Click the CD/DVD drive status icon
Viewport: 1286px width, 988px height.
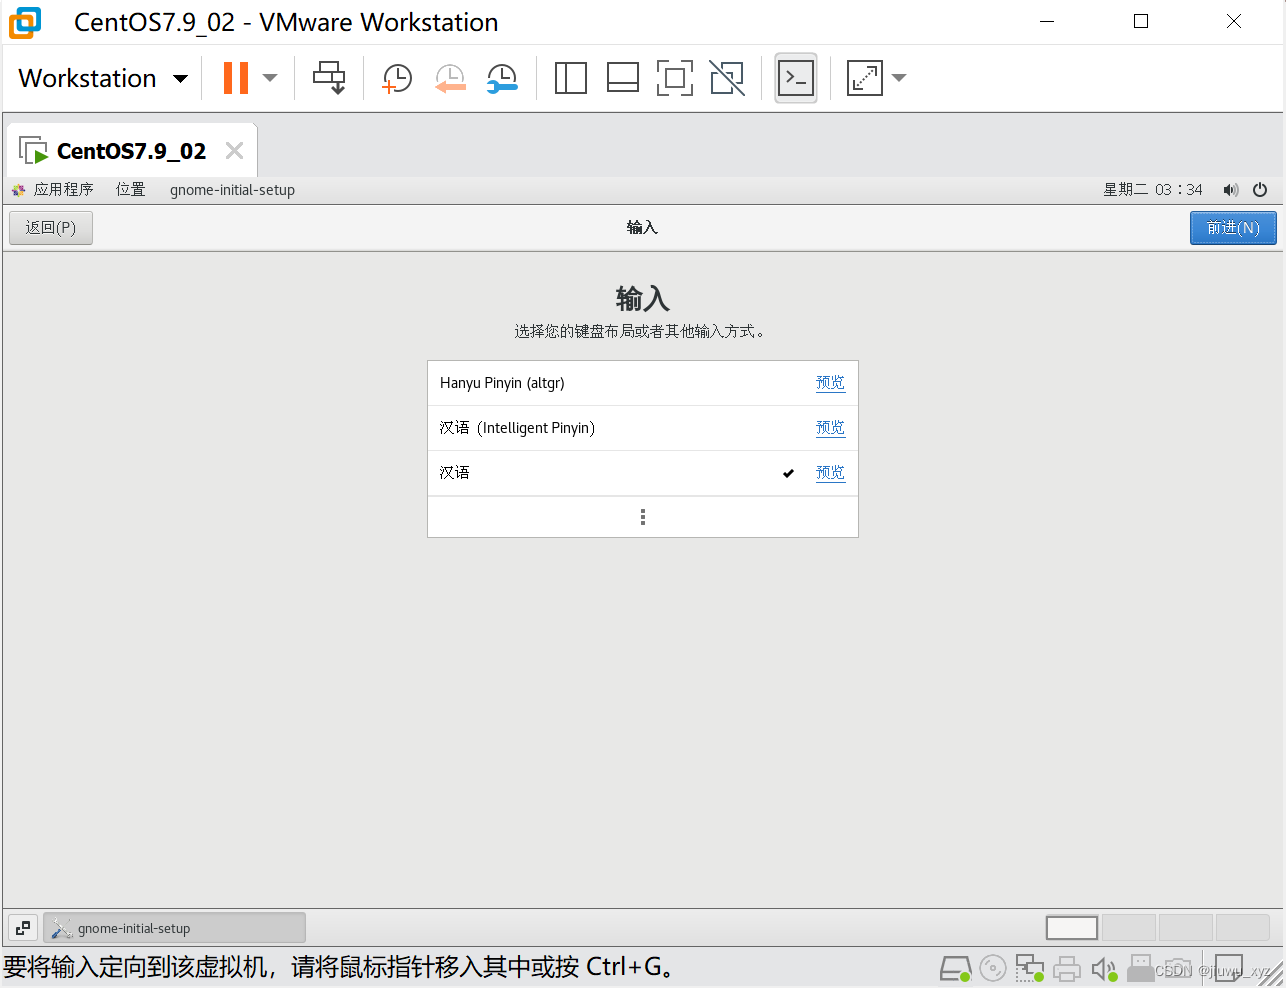click(993, 968)
